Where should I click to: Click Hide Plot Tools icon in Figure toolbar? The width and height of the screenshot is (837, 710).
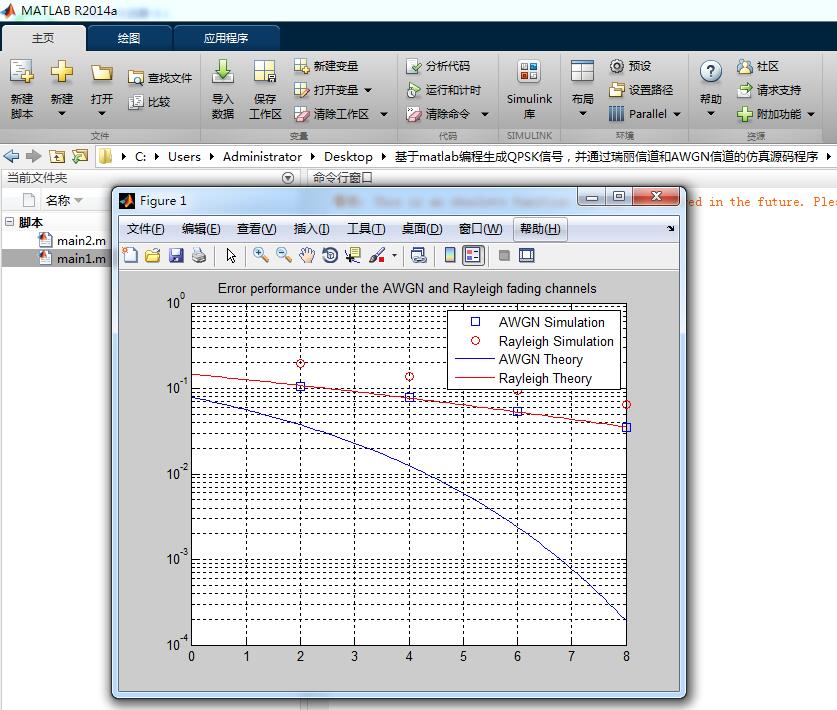click(x=504, y=255)
